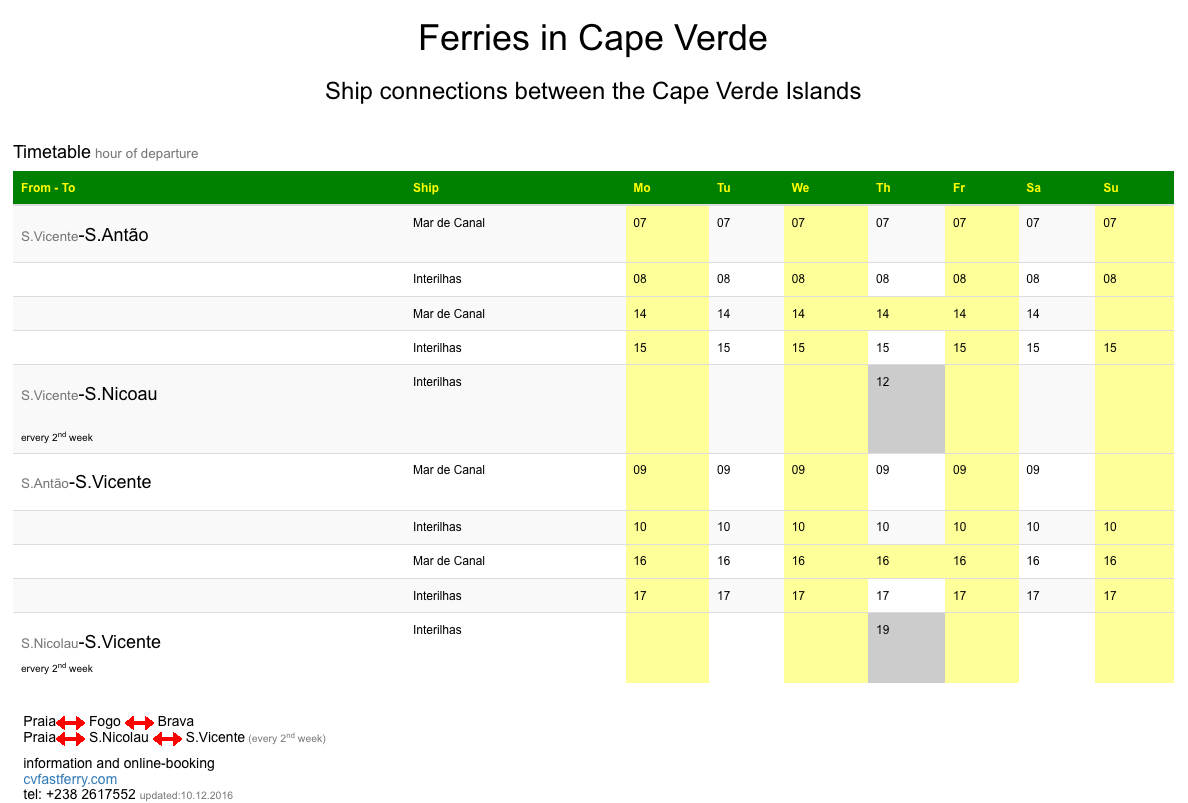
Task: Click the "Timetable" section heading
Action: tap(52, 152)
